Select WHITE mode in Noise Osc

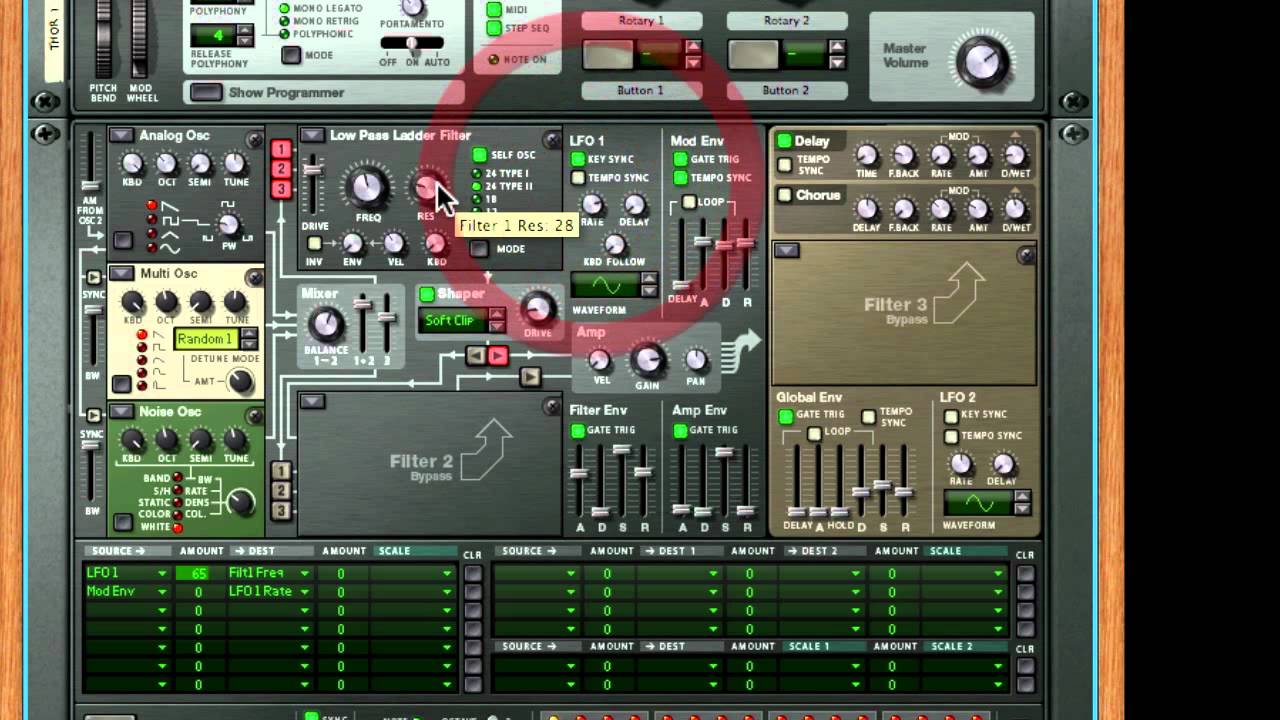tap(177, 527)
